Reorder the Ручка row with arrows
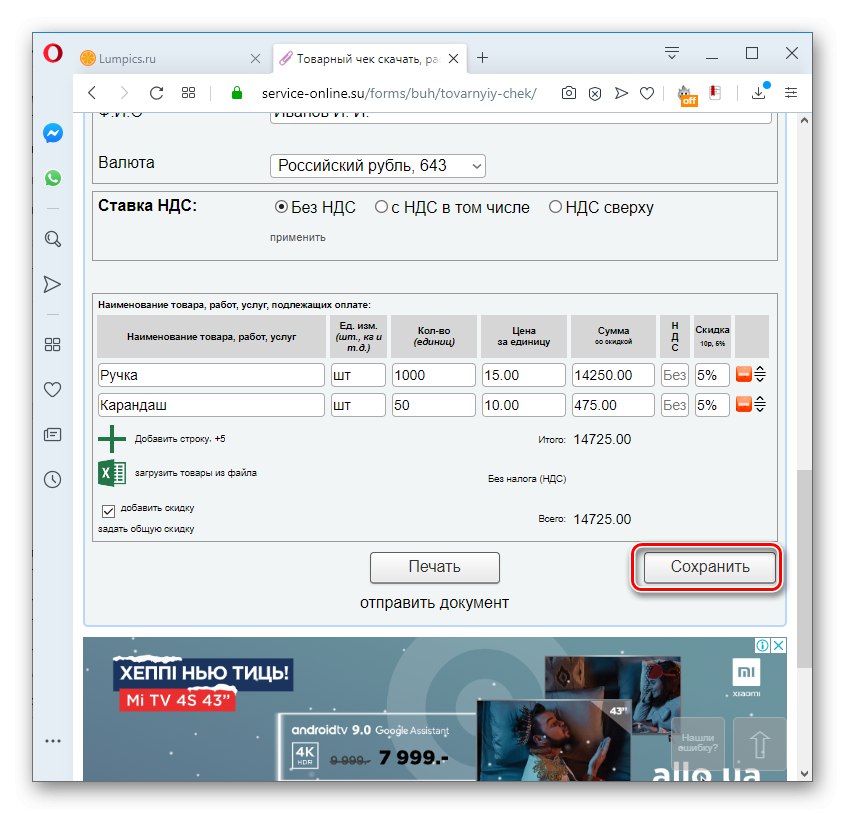The height and width of the screenshot is (814, 845). tap(760, 374)
